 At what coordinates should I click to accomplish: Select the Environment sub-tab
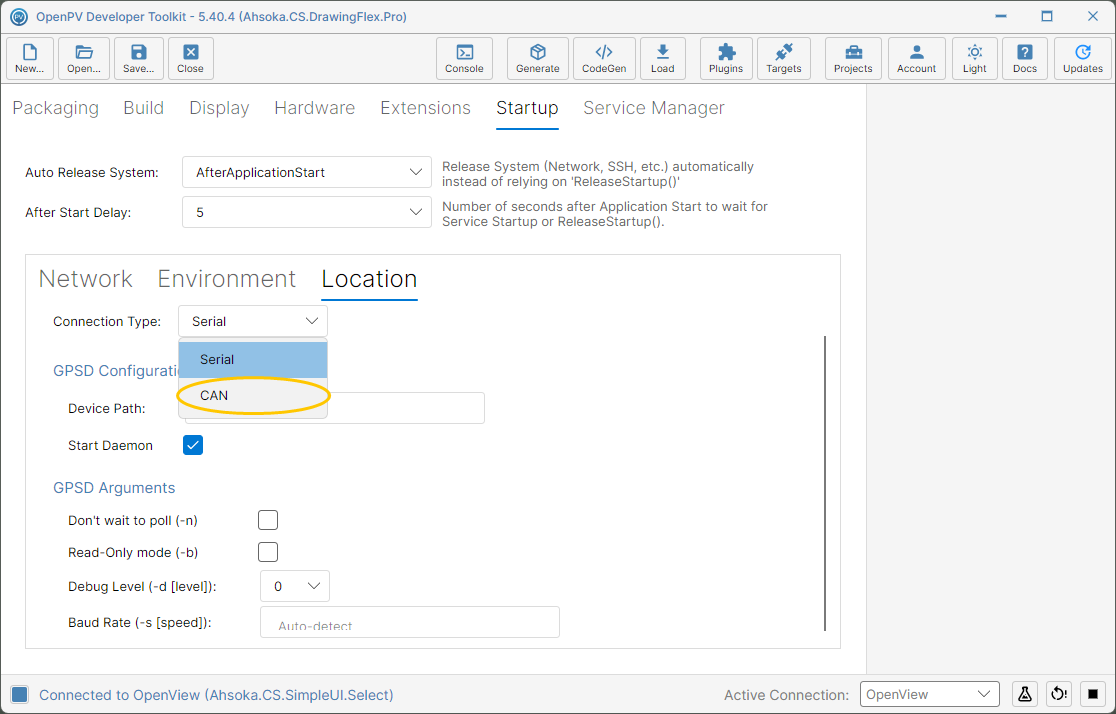tap(226, 278)
